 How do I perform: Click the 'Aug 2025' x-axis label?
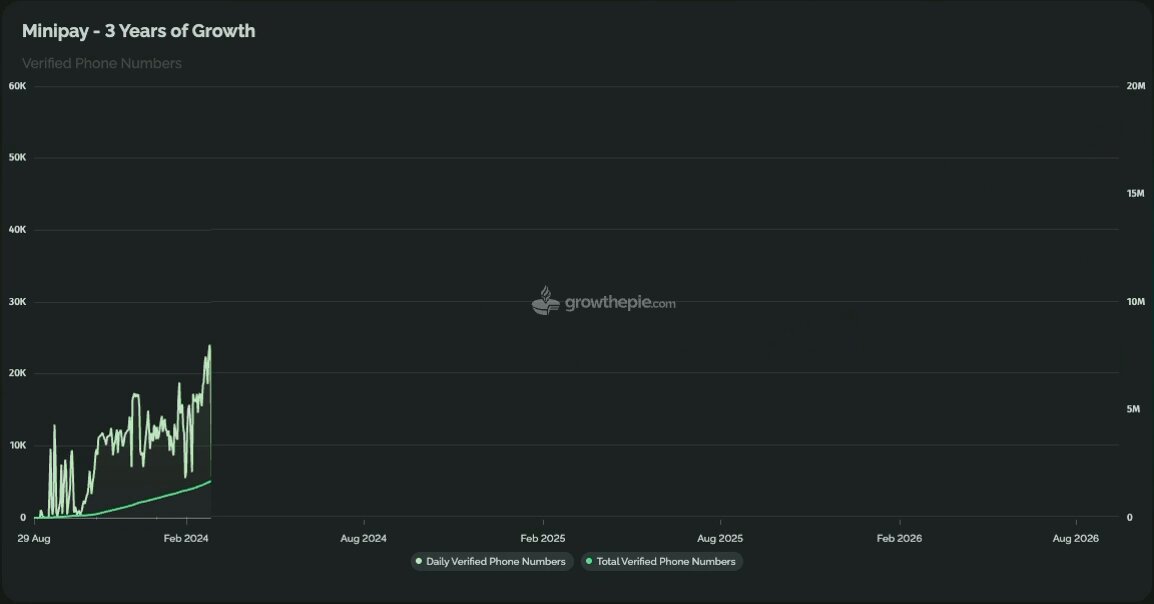pos(720,539)
